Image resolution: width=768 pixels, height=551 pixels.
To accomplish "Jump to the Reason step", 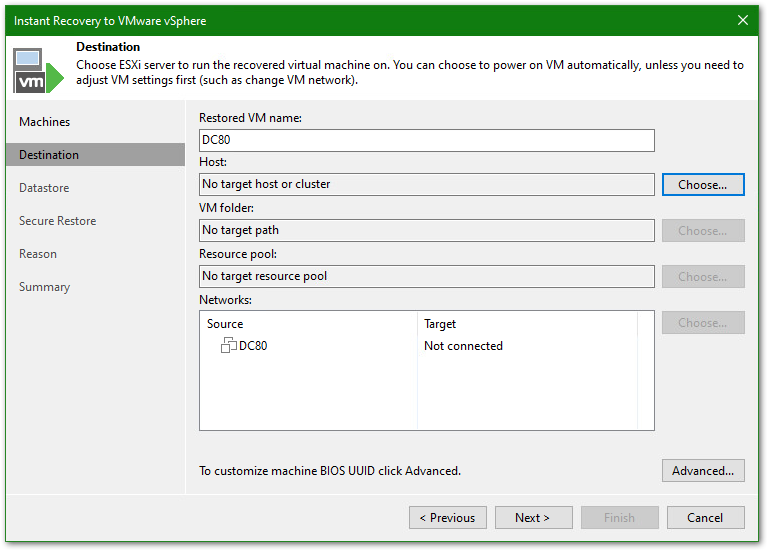I will pos(38,254).
